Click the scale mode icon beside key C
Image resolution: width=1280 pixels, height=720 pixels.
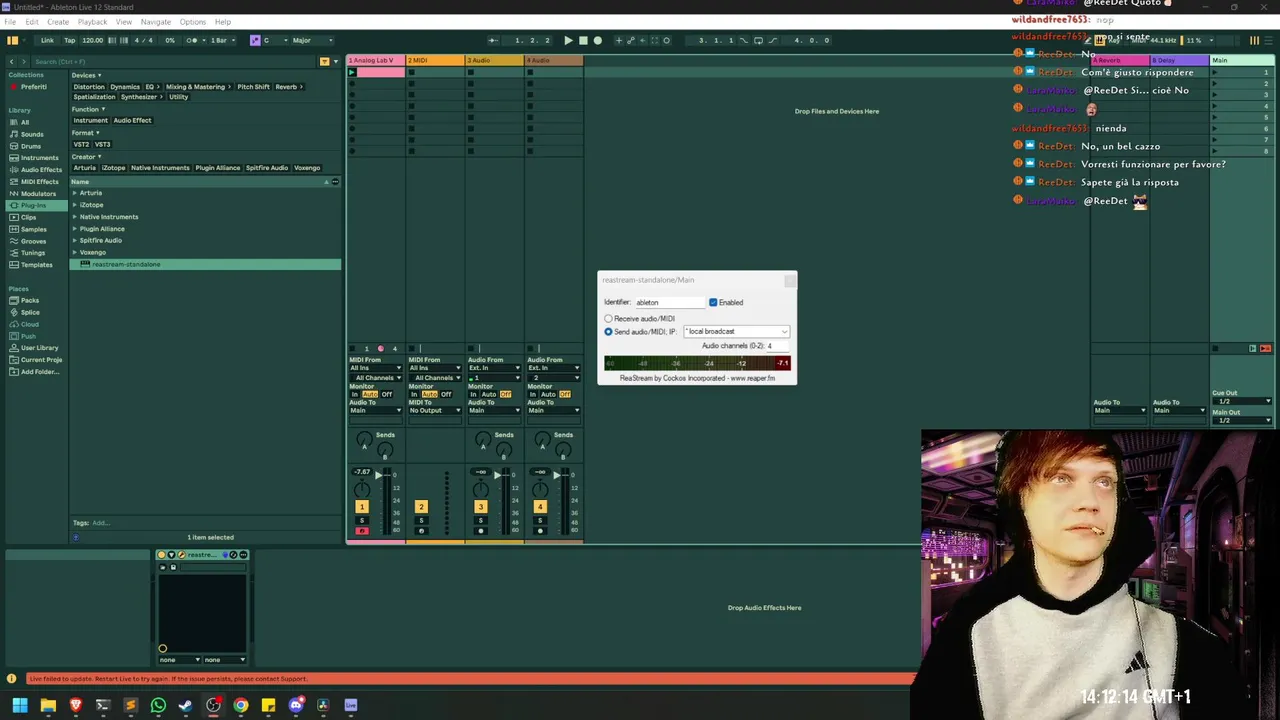[x=255, y=40]
